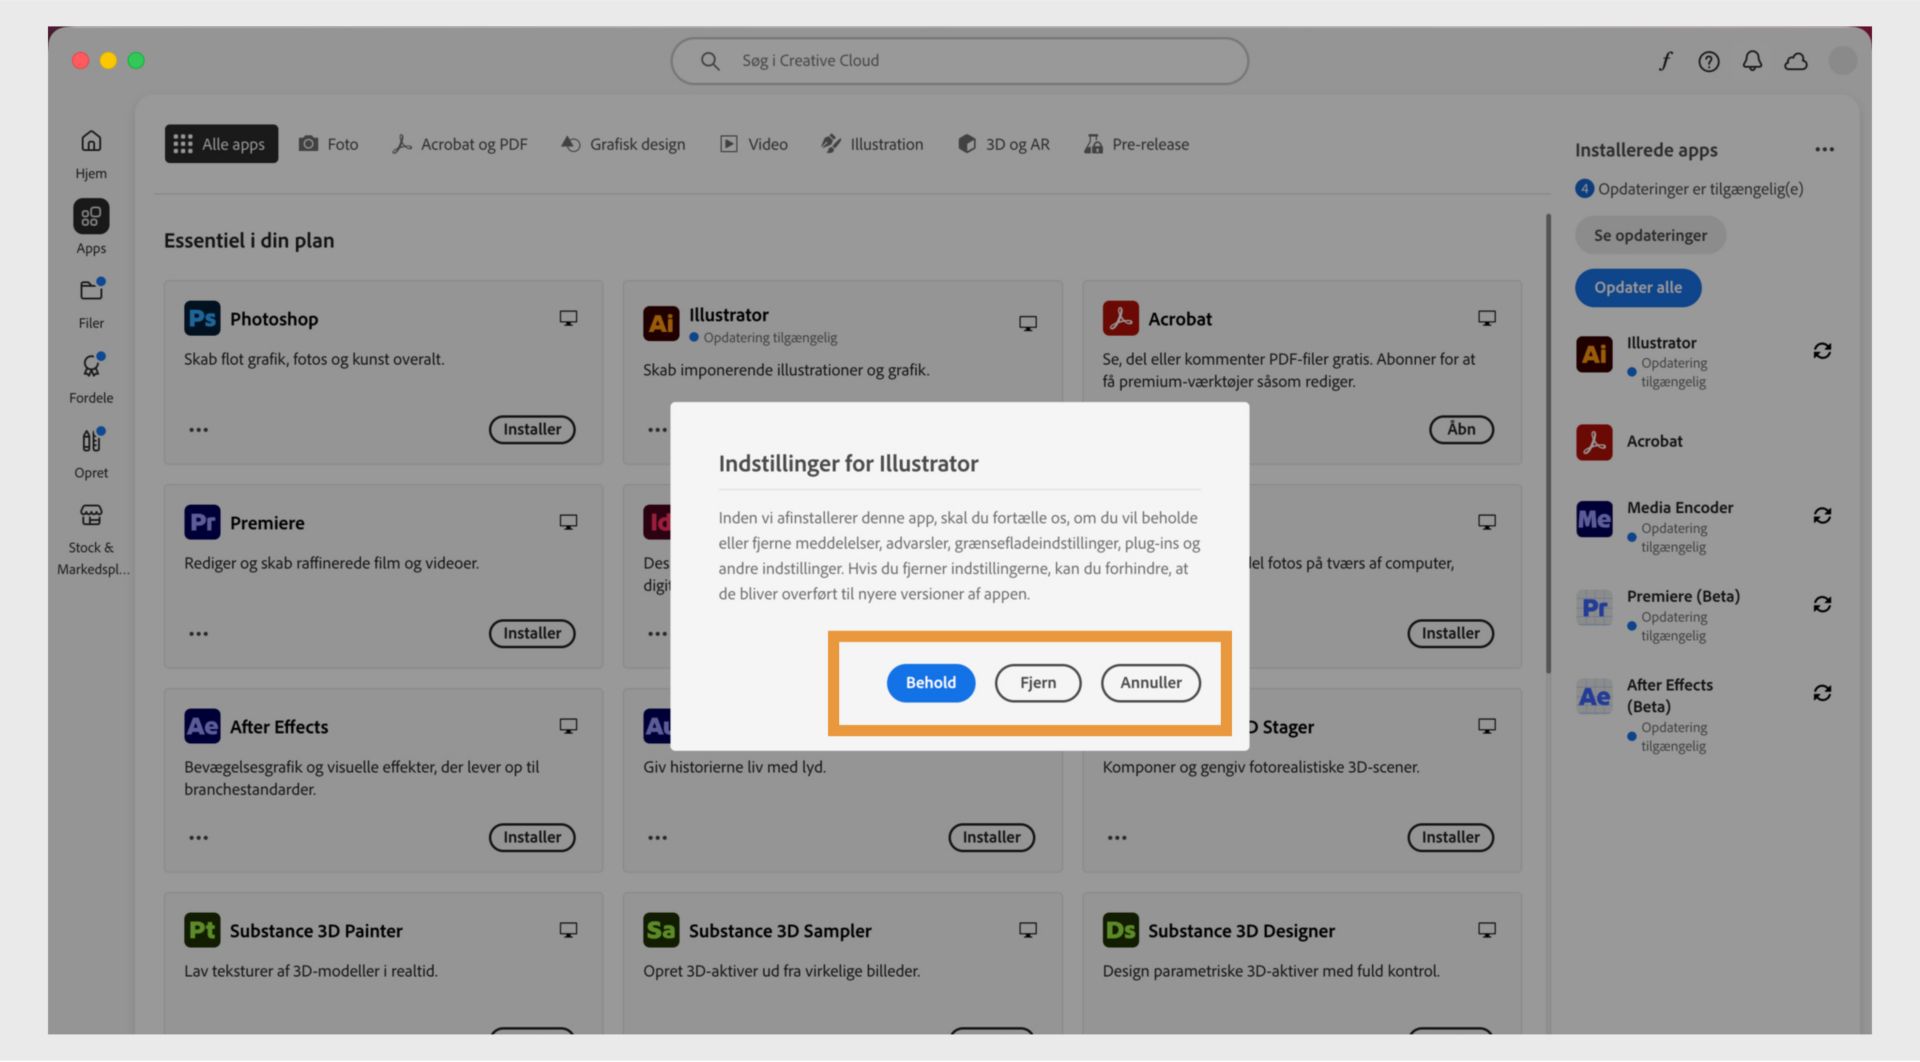Switch to Acrobat og PDF category
1920x1062 pixels.
coord(459,144)
